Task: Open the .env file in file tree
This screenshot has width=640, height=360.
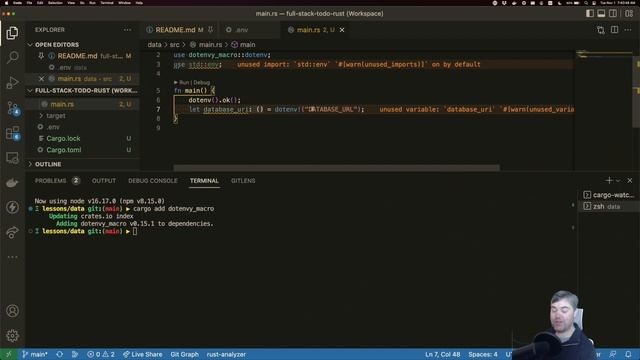Action: [53, 127]
